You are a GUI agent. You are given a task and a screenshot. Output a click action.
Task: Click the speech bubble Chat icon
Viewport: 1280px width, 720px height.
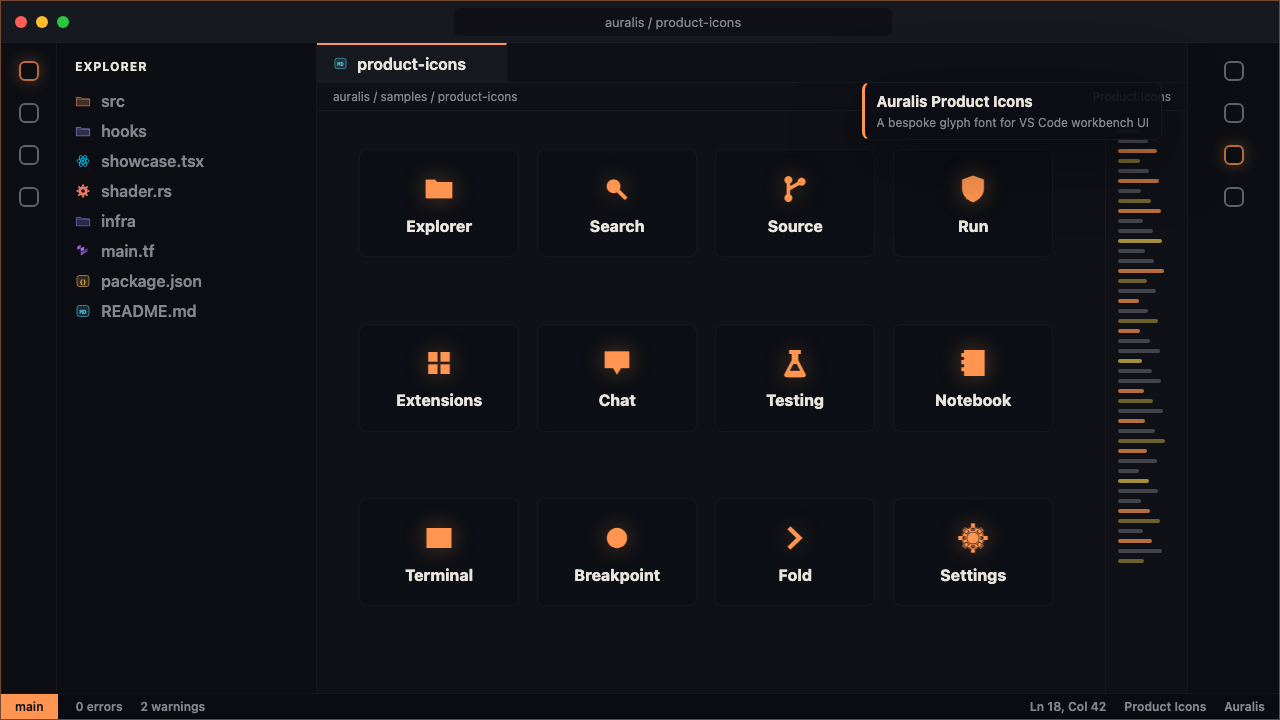(x=617, y=363)
